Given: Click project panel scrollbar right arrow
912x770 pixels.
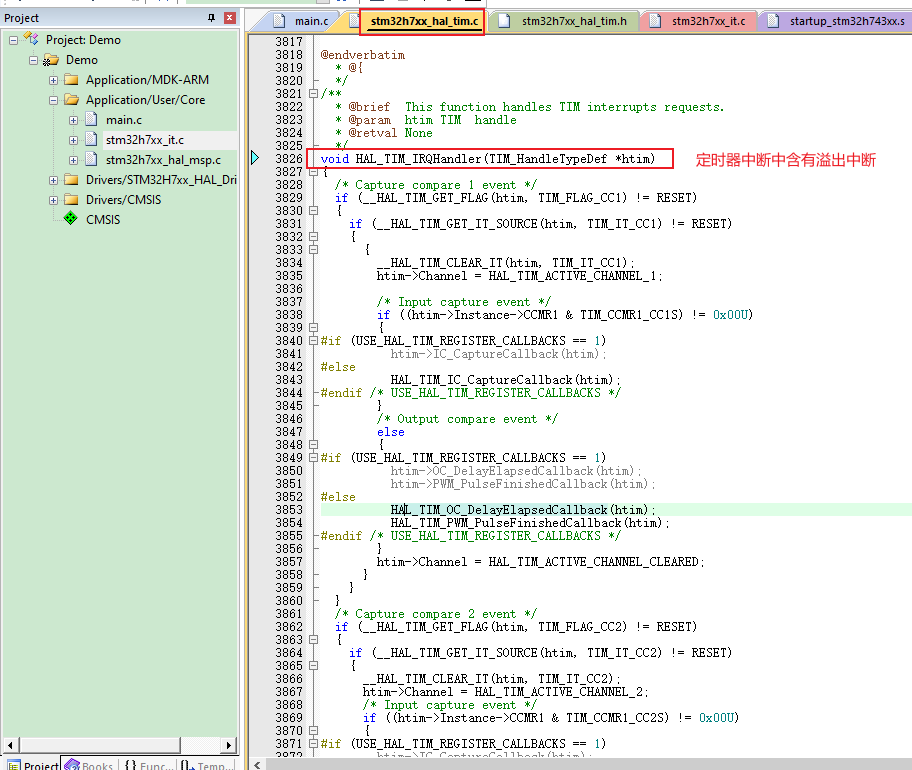Looking at the screenshot, I should click(229, 745).
